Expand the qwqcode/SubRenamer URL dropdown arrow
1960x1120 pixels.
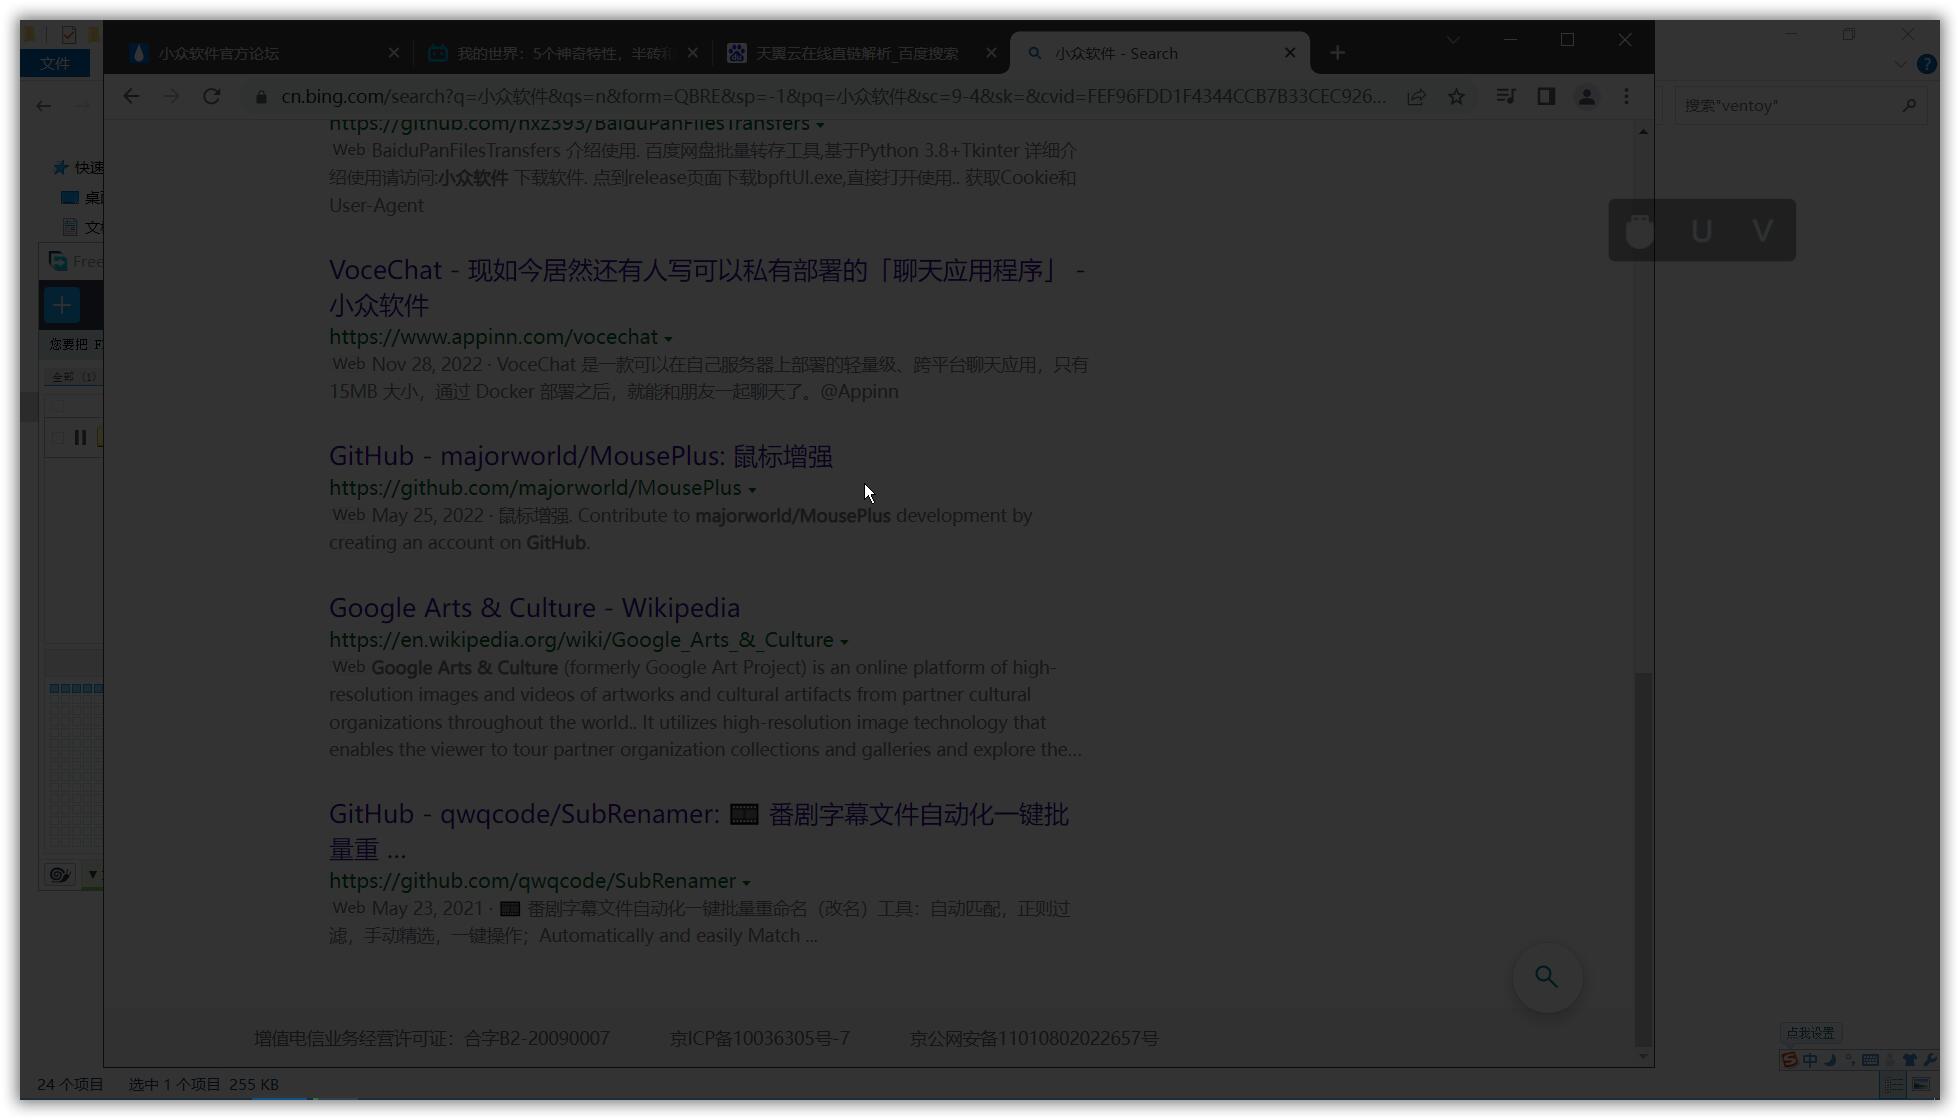coord(746,883)
